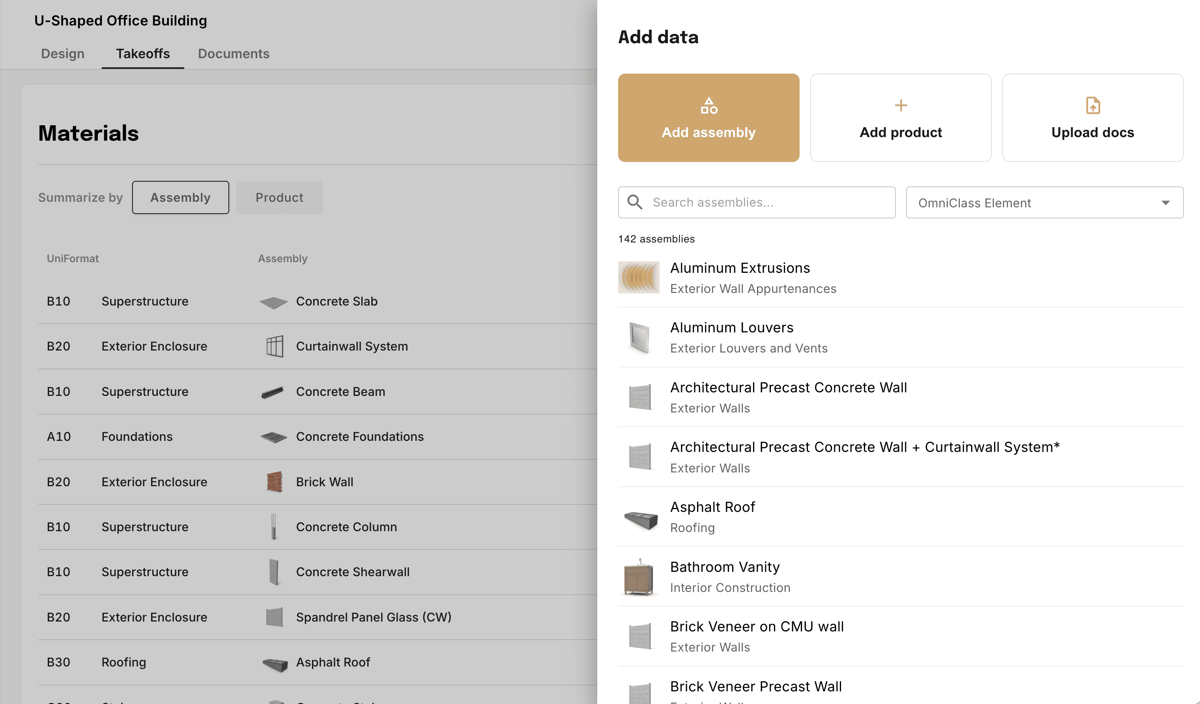
Task: Click Concrete Column row text
Action: [x=346, y=526]
